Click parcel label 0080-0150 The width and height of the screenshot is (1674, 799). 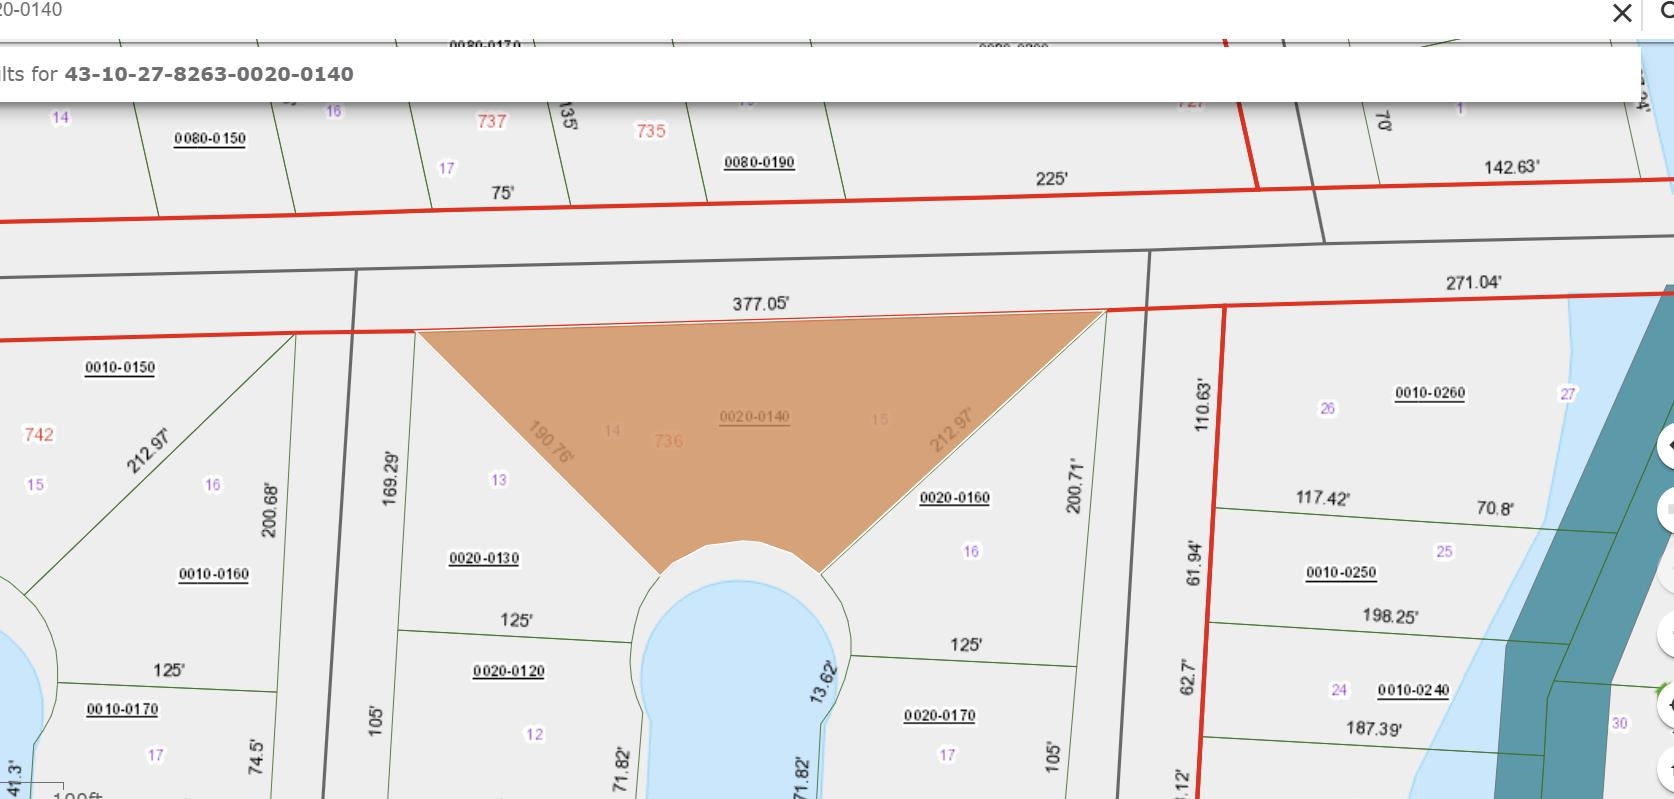click(210, 138)
